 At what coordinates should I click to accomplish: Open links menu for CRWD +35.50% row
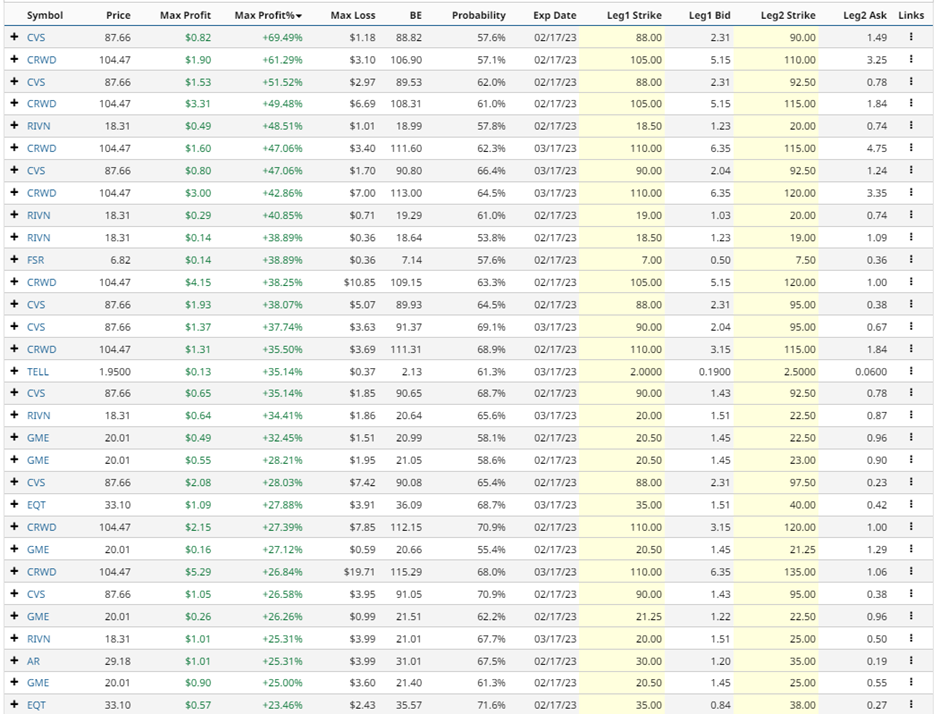[x=911, y=349]
